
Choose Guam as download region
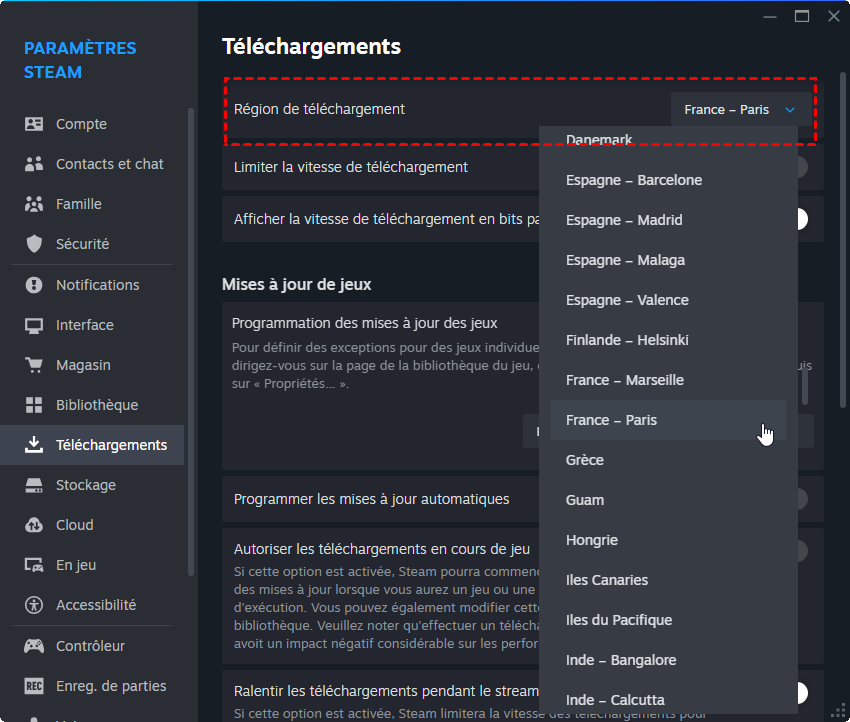[668, 500]
